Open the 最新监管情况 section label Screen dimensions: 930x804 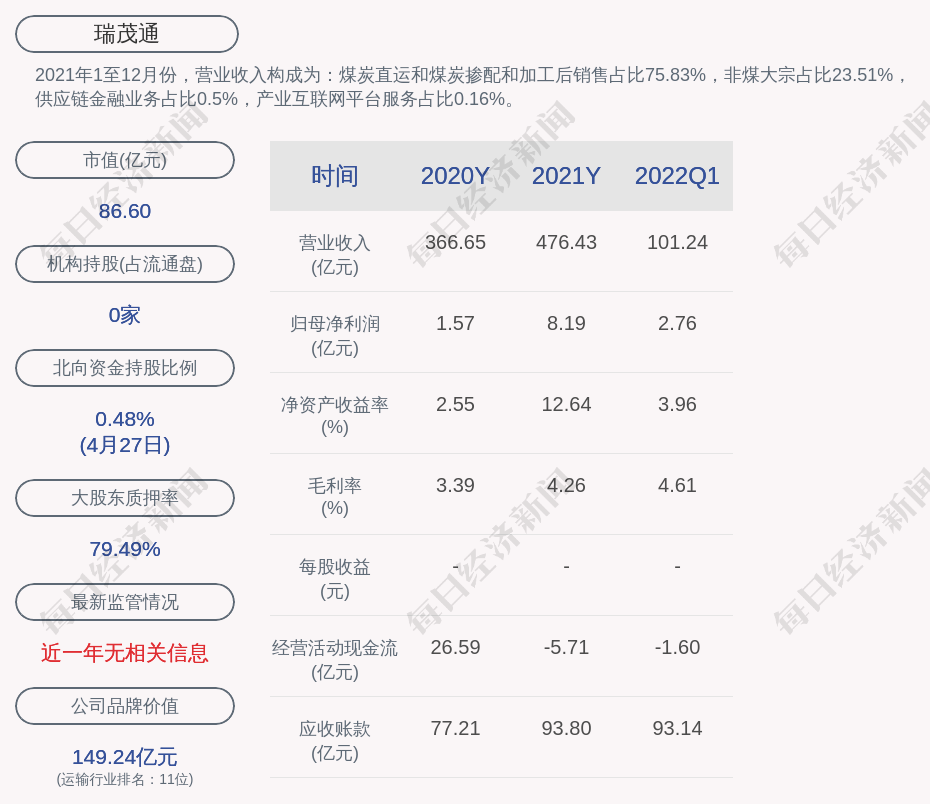(125, 602)
